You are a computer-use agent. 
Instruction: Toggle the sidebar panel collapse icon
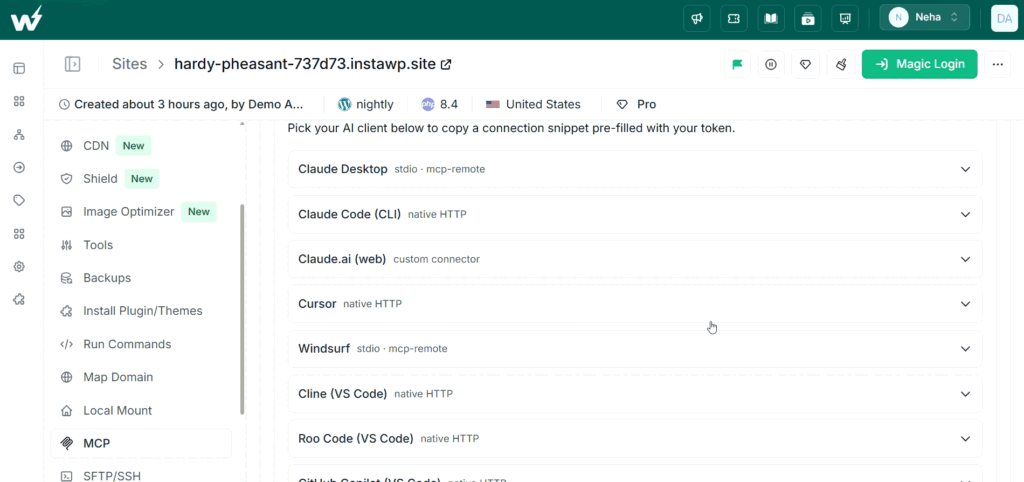pos(72,64)
